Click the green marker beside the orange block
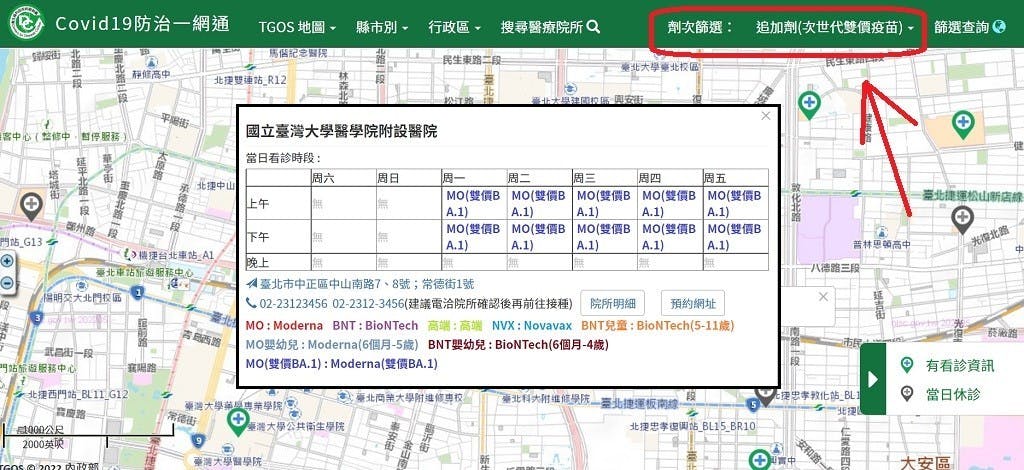Screen dimensions: 1024x470 (x=962, y=123)
